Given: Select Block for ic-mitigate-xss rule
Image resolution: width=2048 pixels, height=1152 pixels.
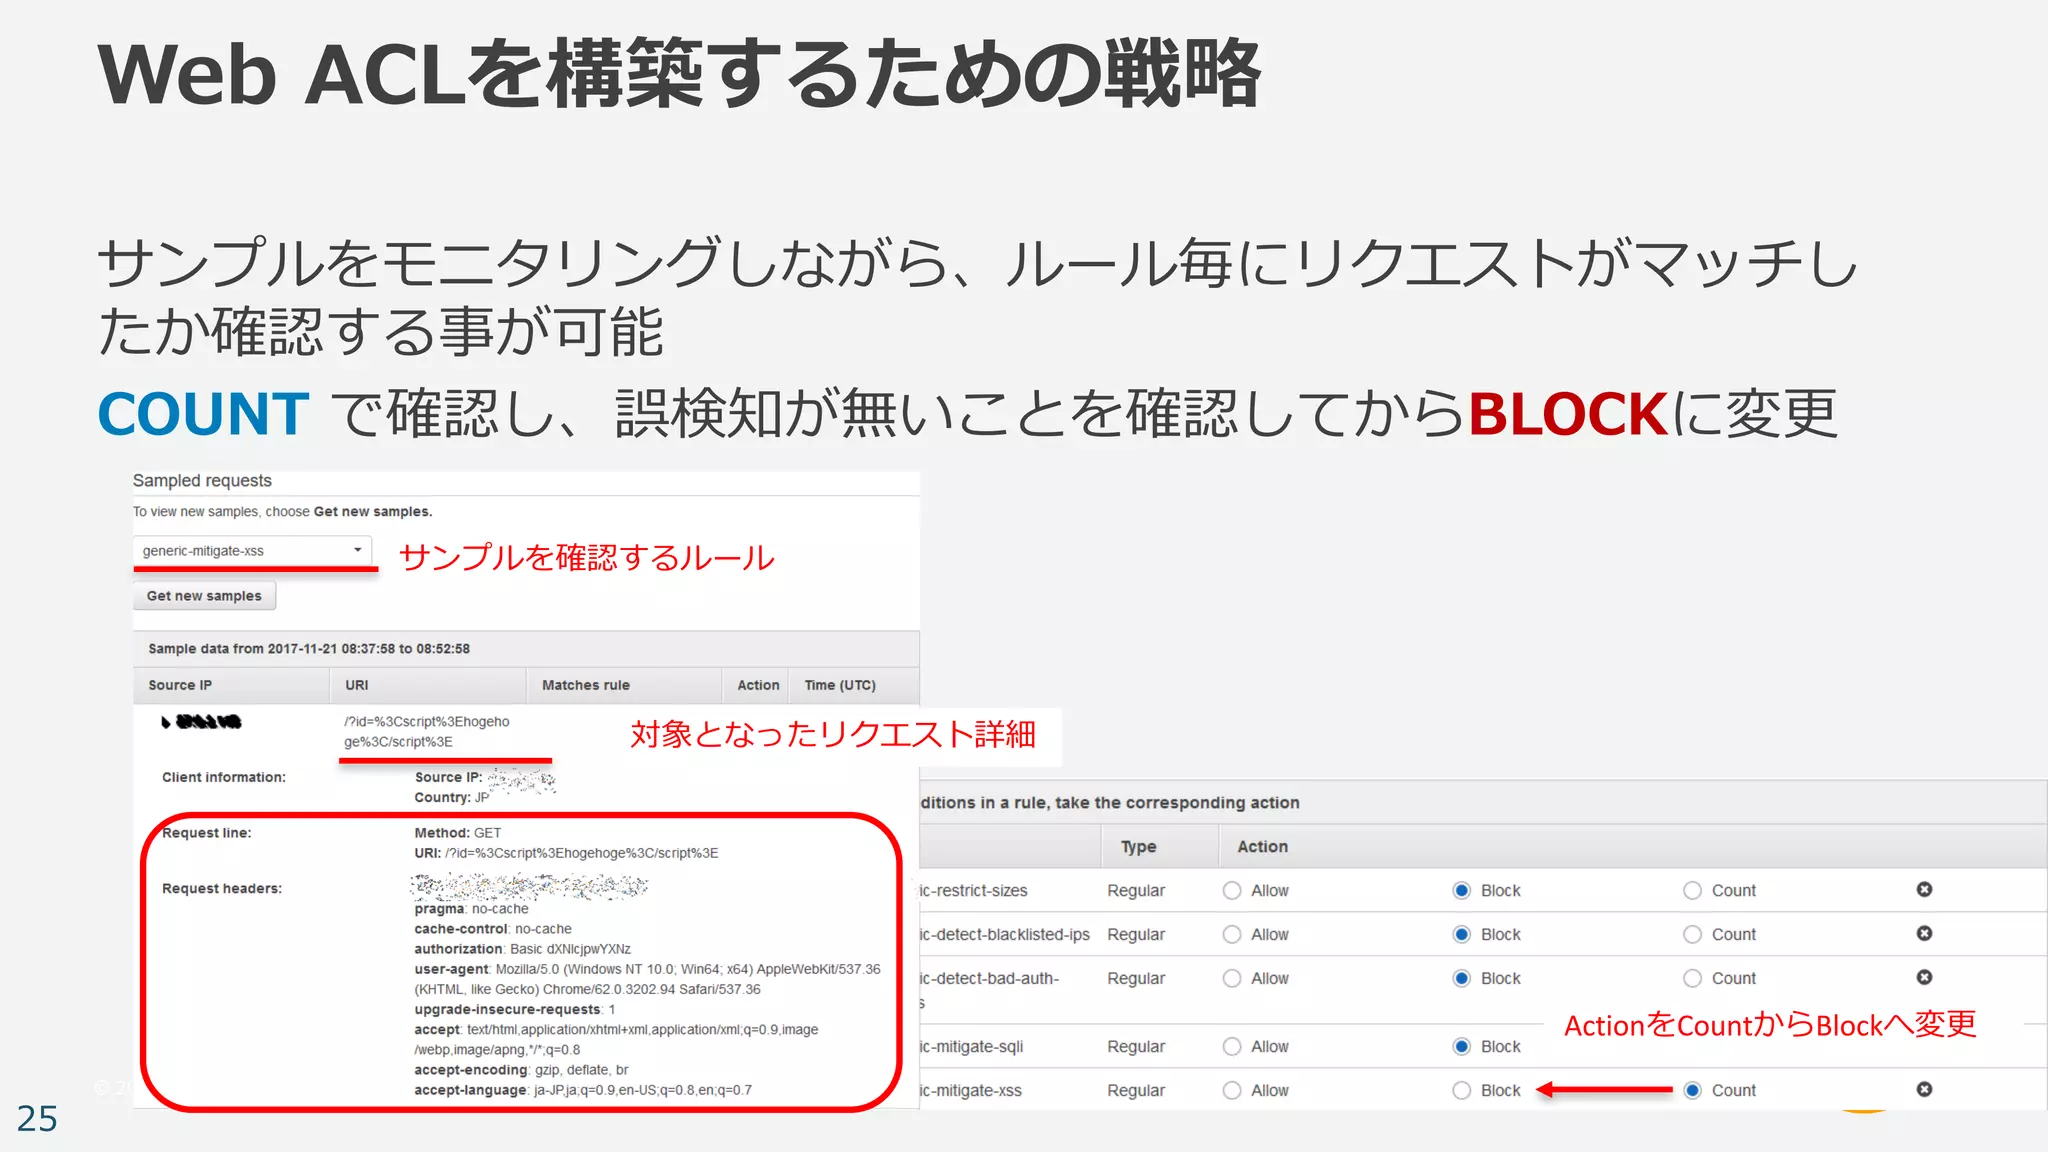Looking at the screenshot, I should click(1462, 1091).
